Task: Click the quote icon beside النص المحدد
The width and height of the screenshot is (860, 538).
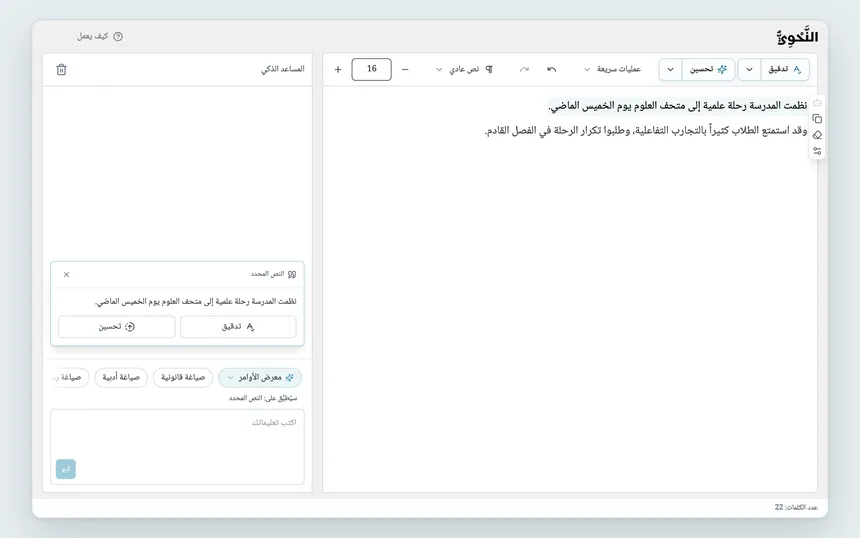Action: tap(292, 274)
